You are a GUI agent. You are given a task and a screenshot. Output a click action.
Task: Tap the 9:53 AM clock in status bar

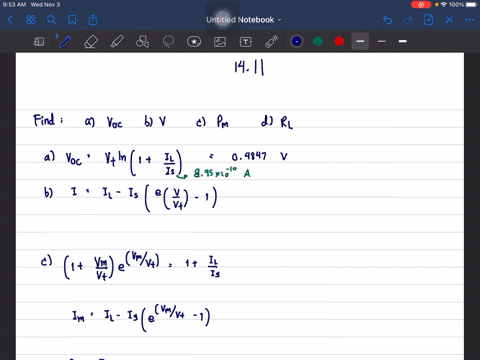[14, 5]
